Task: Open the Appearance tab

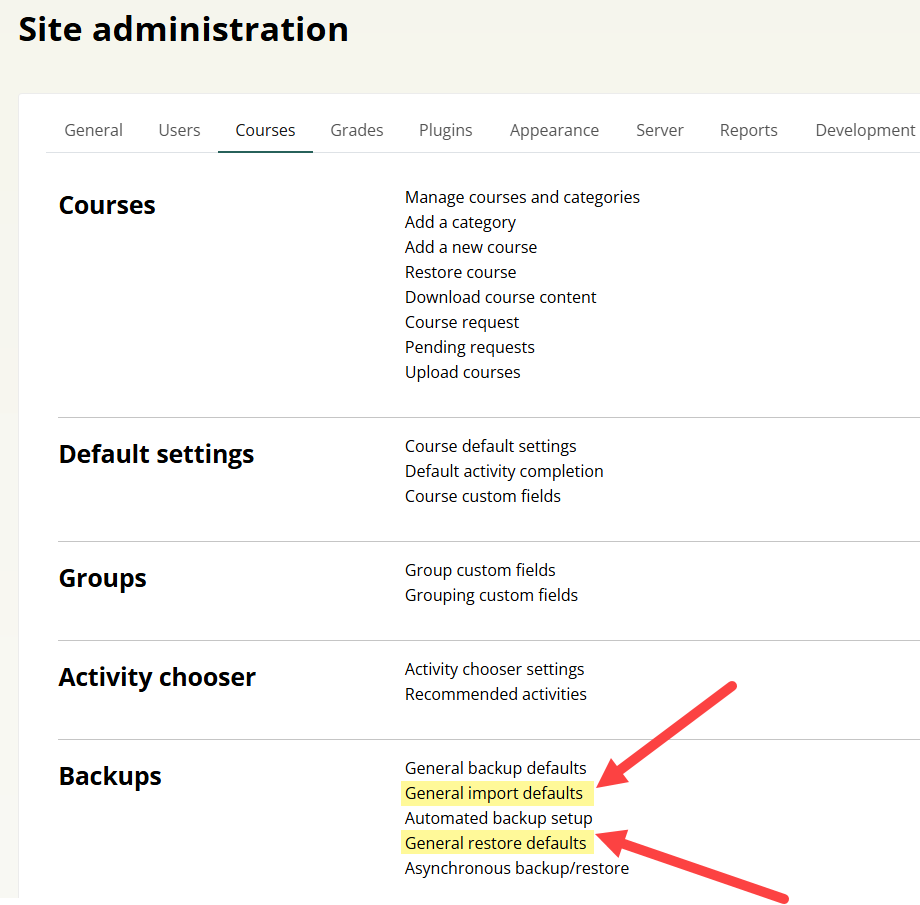Action: (x=554, y=130)
